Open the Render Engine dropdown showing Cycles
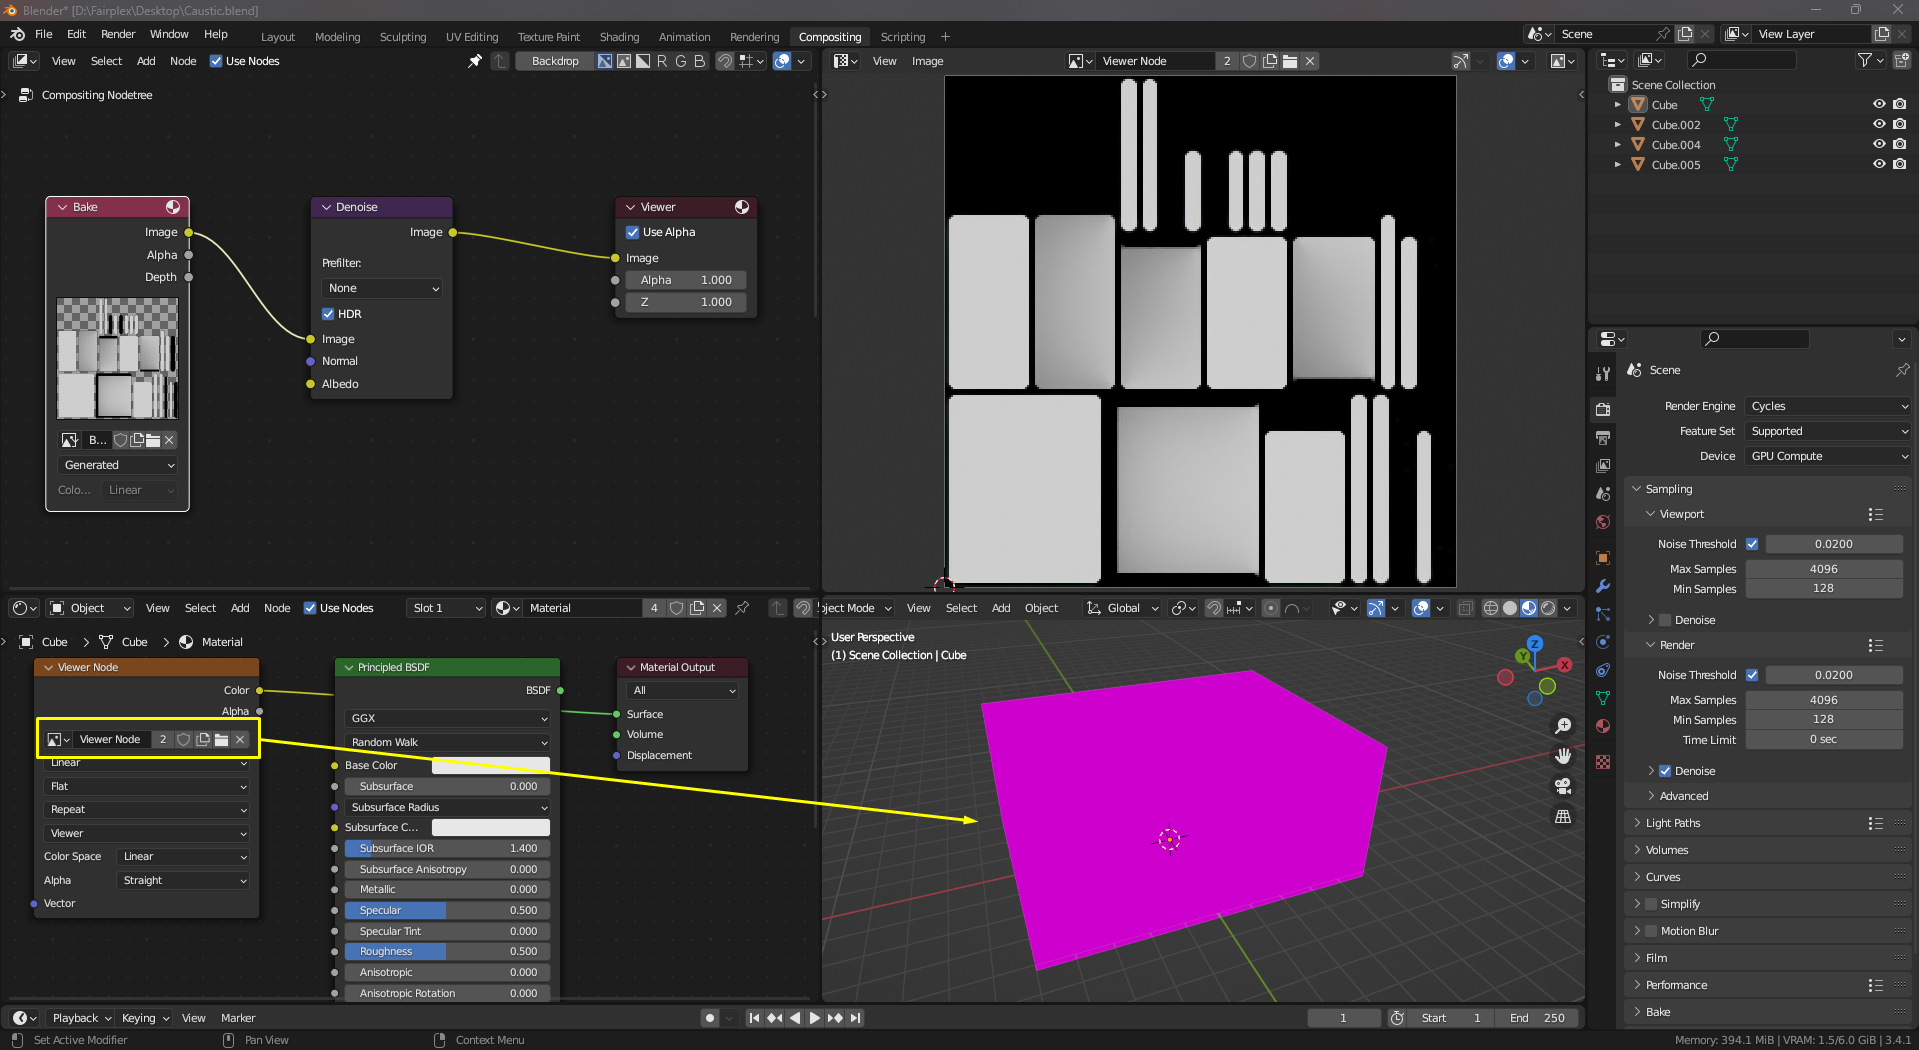 pyautogui.click(x=1829, y=406)
